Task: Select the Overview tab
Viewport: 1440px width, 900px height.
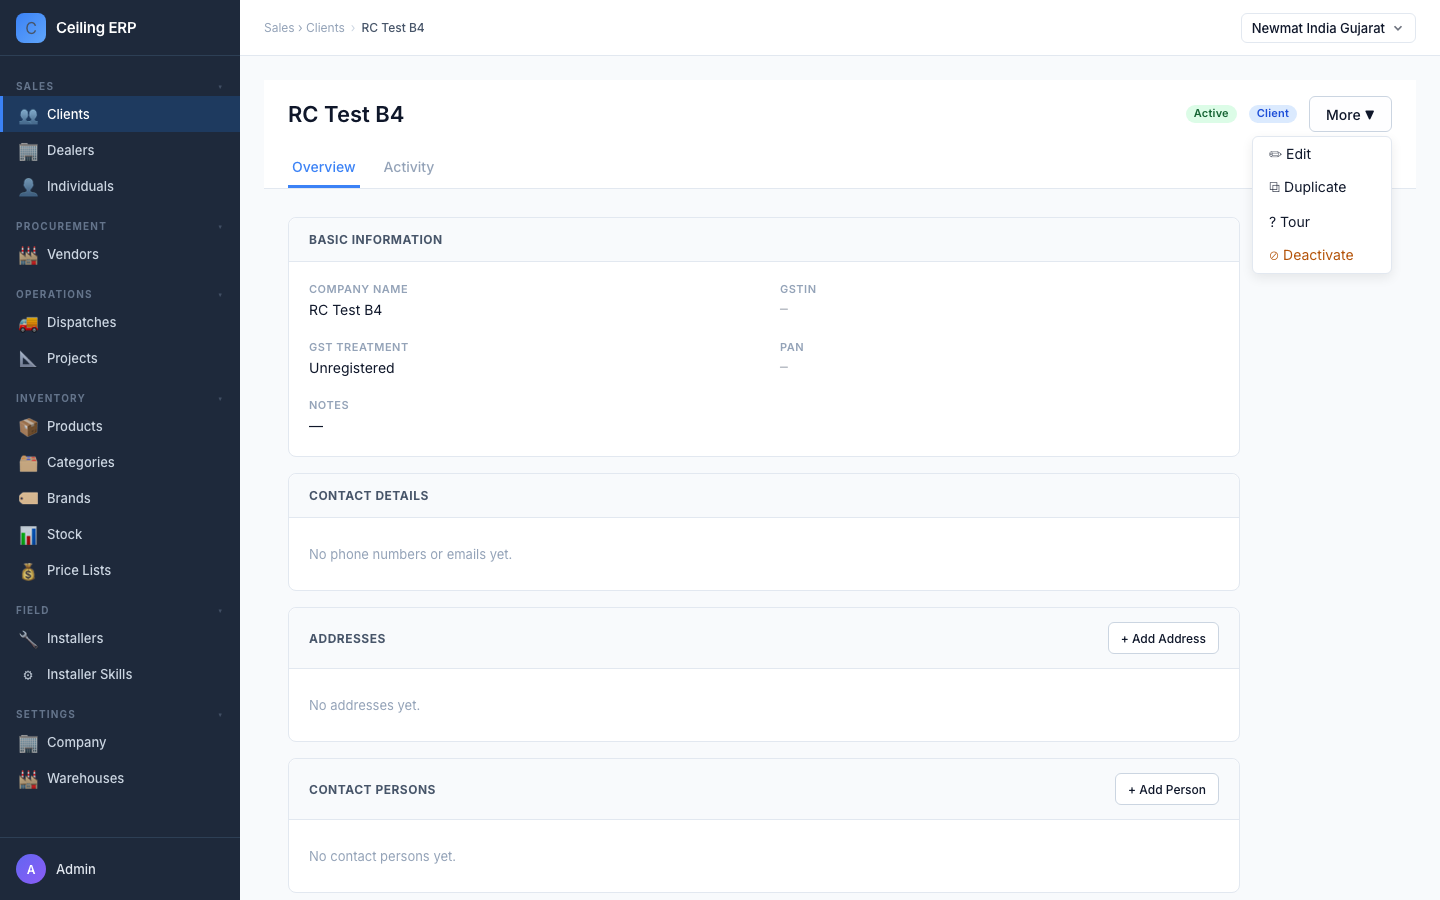Action: (x=323, y=167)
